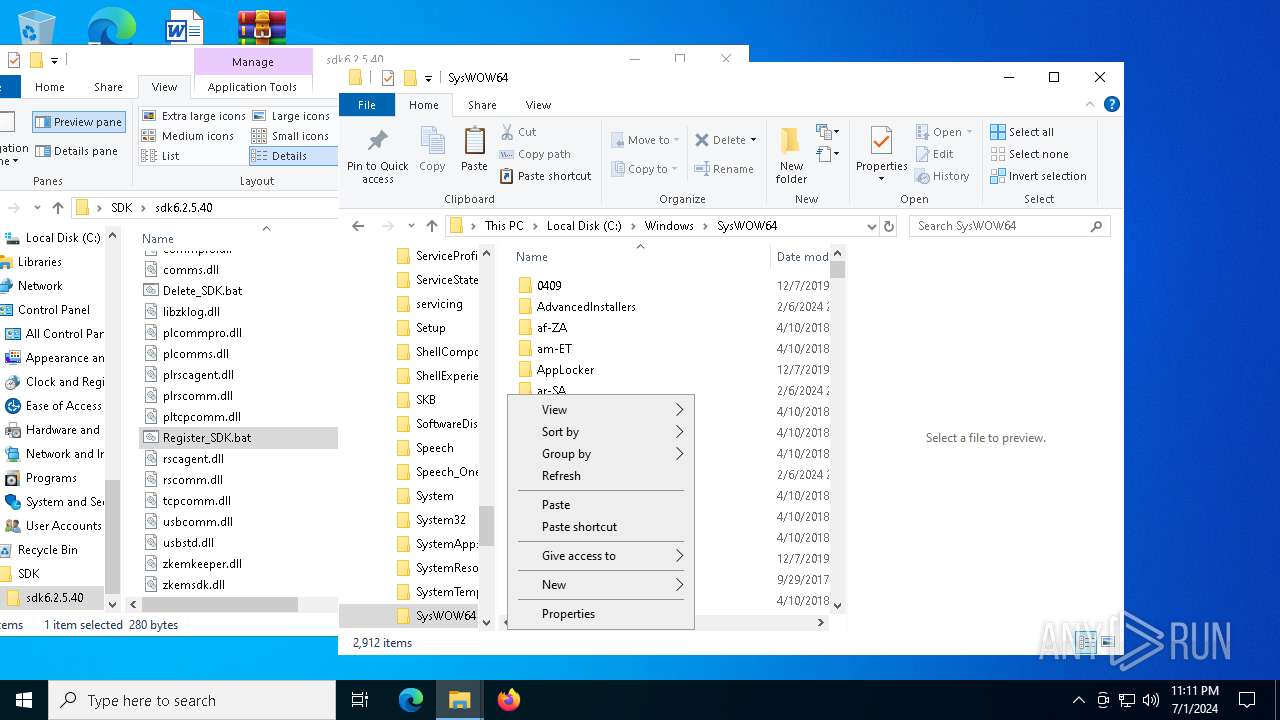
Task: Click the Paste clipboard icon in ribbon
Action: (474, 150)
